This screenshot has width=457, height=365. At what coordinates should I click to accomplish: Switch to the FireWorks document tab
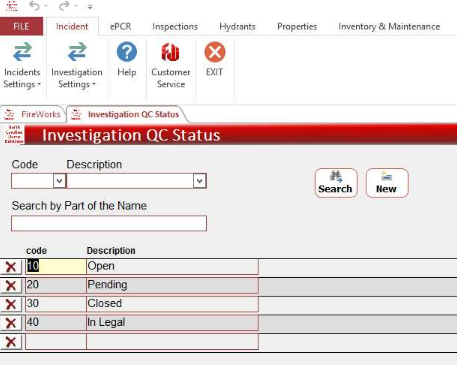pyautogui.click(x=33, y=114)
